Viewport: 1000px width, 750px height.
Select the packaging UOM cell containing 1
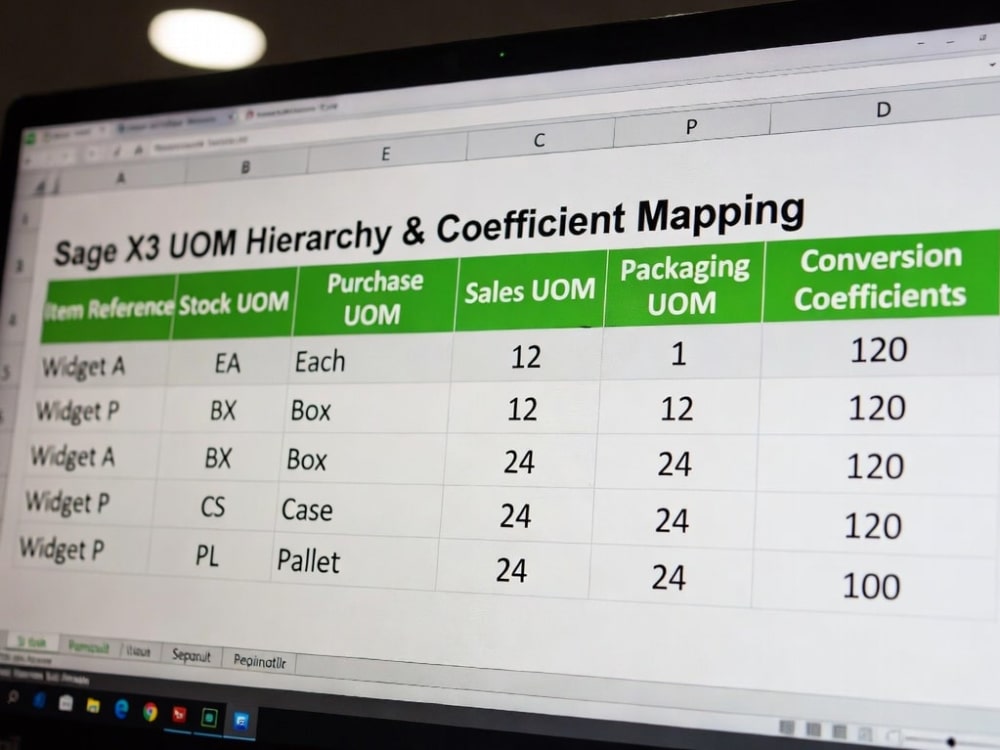tap(679, 353)
